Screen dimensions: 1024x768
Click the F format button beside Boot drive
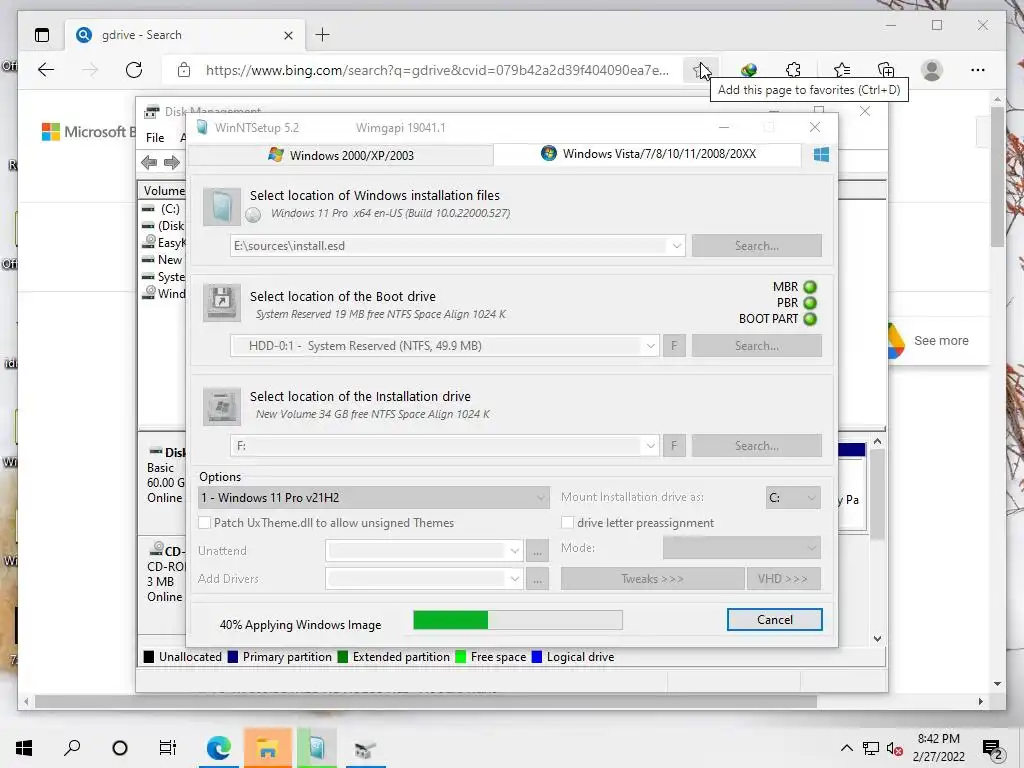(x=674, y=346)
